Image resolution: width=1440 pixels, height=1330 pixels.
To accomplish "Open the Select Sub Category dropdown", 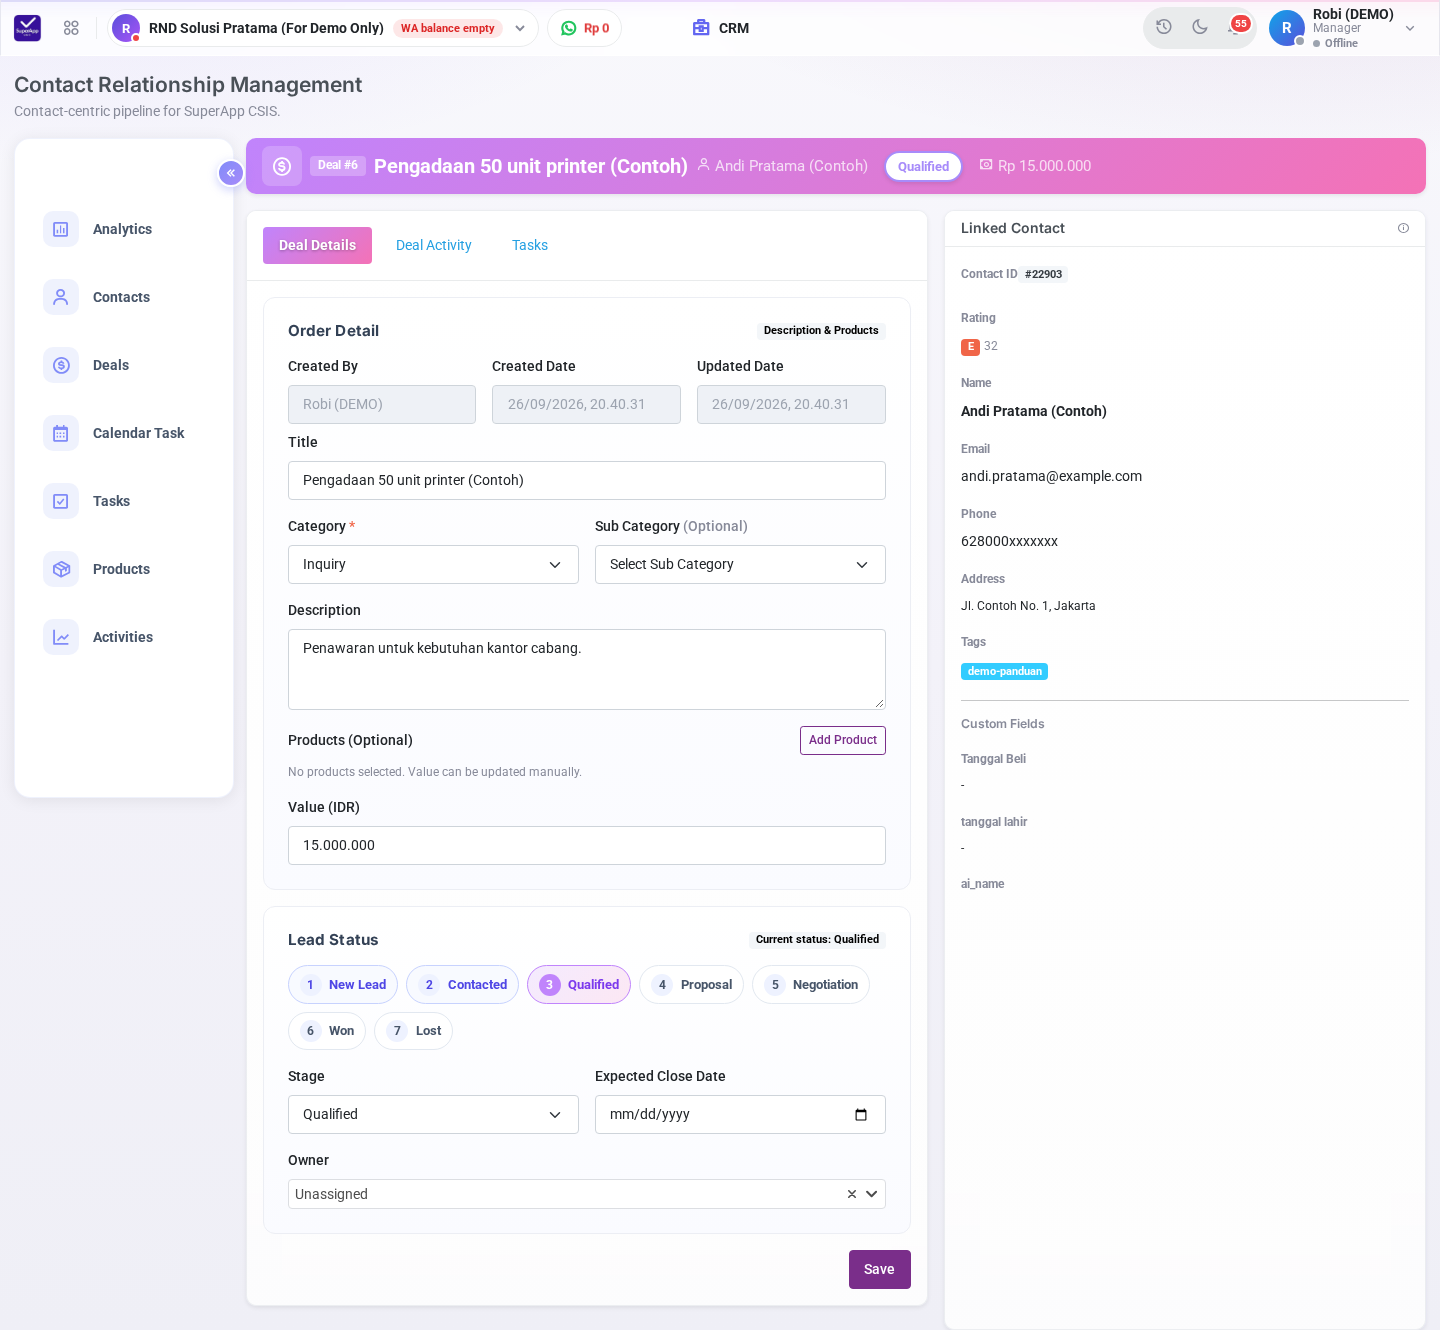I will (740, 565).
